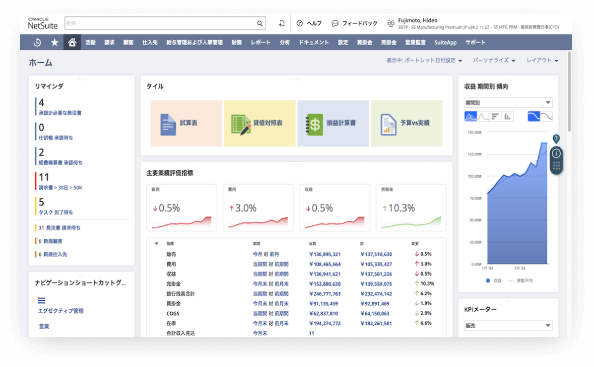The width and height of the screenshot is (594, 367).
Task: Select the highlighted blue smoothing curve toggle
Action: [x=534, y=116]
